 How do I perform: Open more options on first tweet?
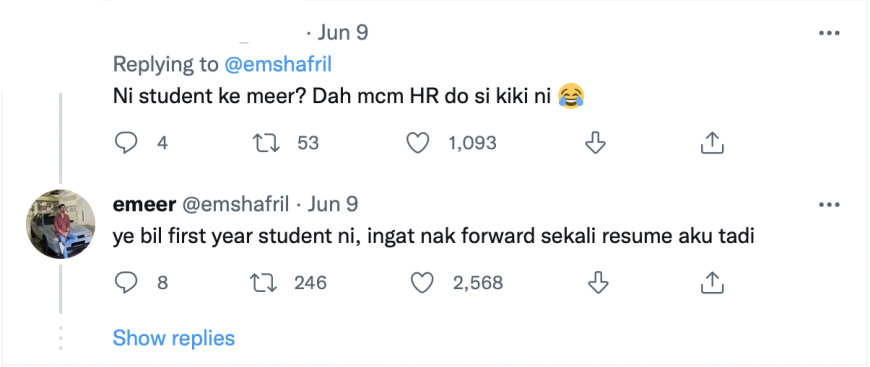[x=829, y=33]
